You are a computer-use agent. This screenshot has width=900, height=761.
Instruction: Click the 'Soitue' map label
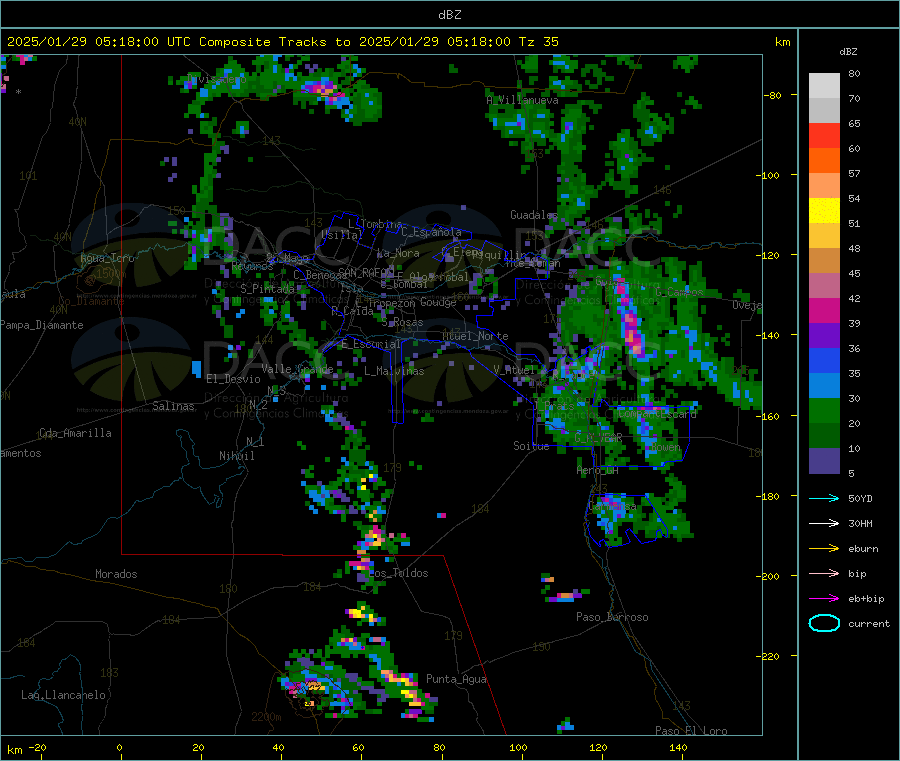click(x=531, y=445)
